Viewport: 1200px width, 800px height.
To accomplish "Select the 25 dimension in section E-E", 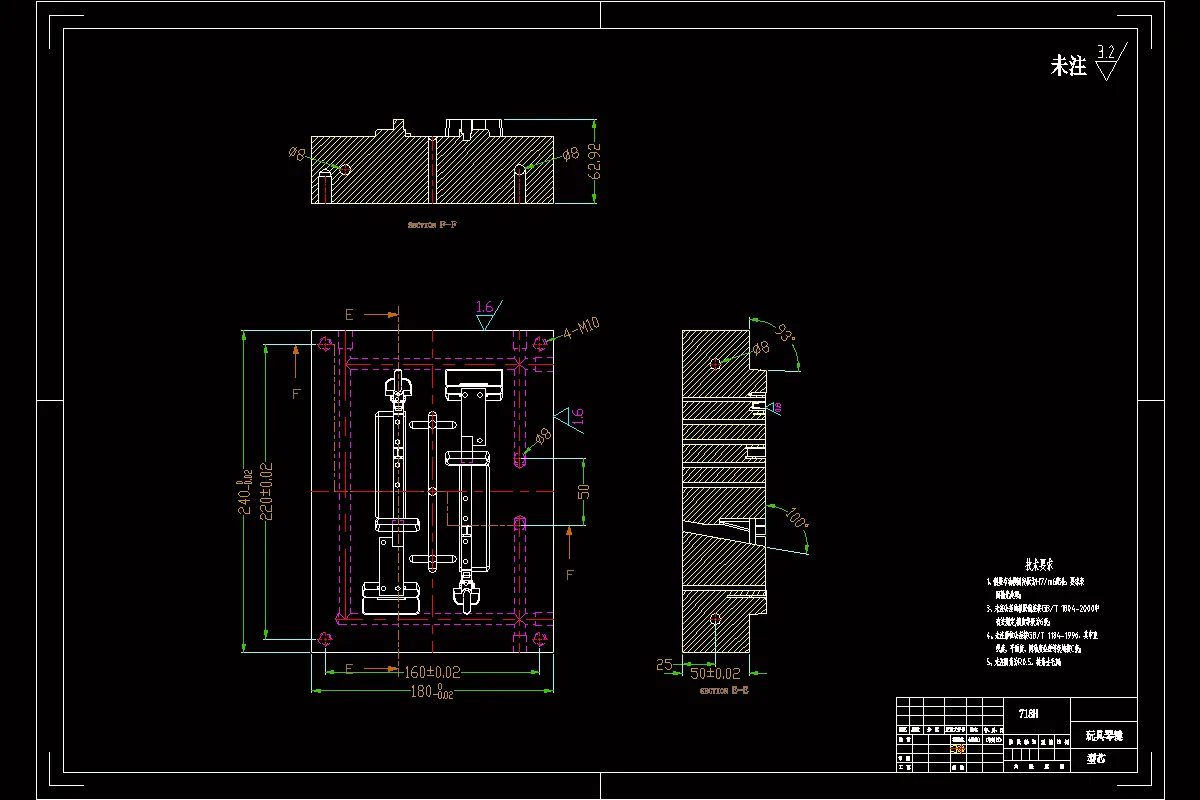I will [x=664, y=664].
